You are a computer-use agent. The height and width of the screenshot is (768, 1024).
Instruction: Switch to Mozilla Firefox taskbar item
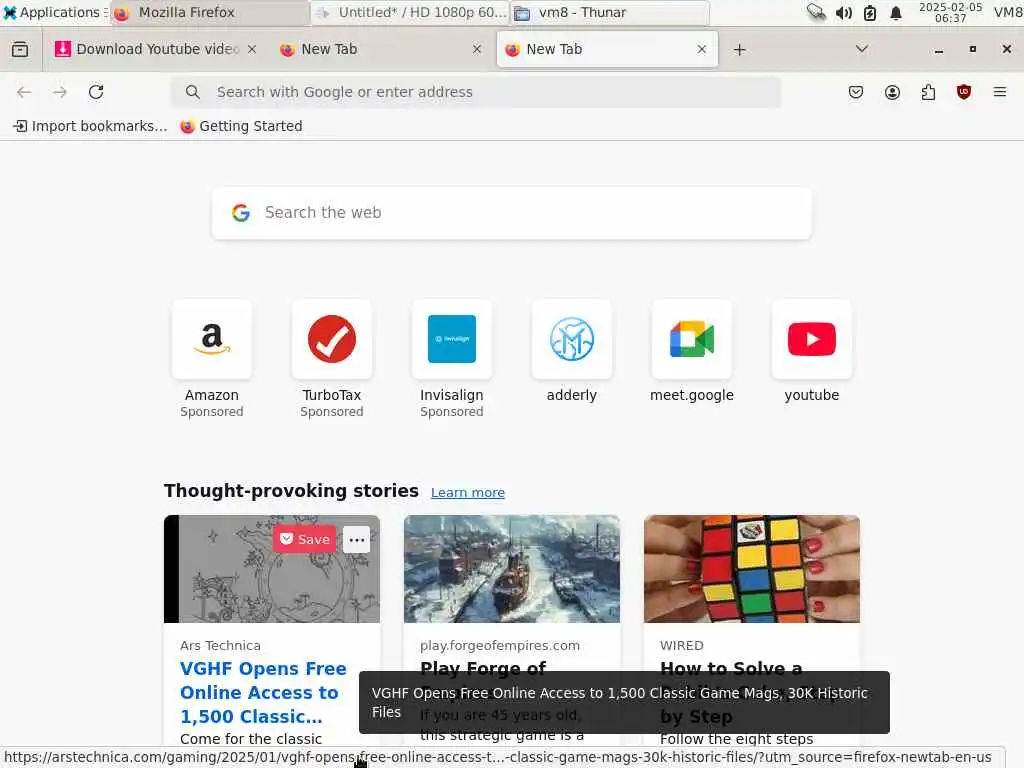tap(210, 12)
